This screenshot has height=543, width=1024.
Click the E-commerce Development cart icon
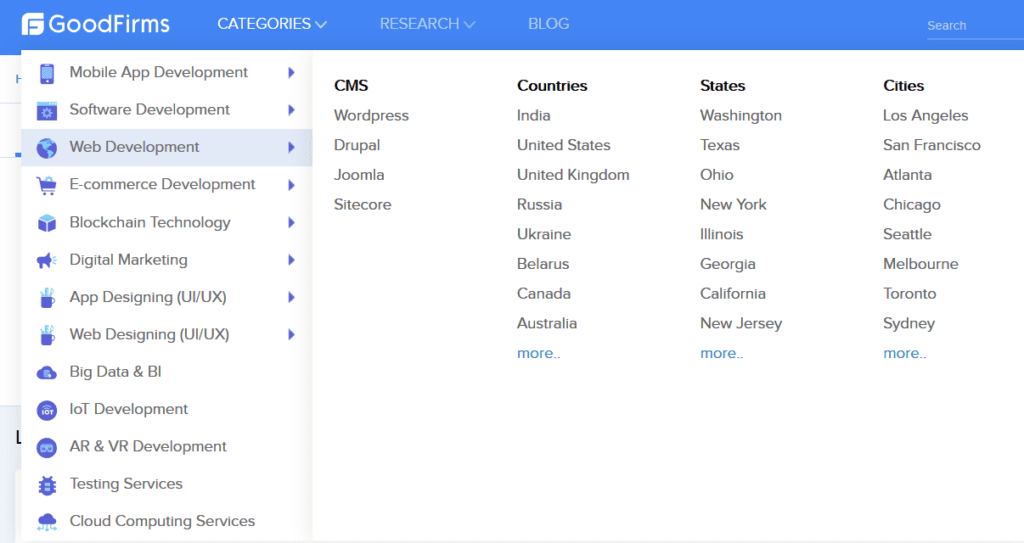tap(46, 186)
